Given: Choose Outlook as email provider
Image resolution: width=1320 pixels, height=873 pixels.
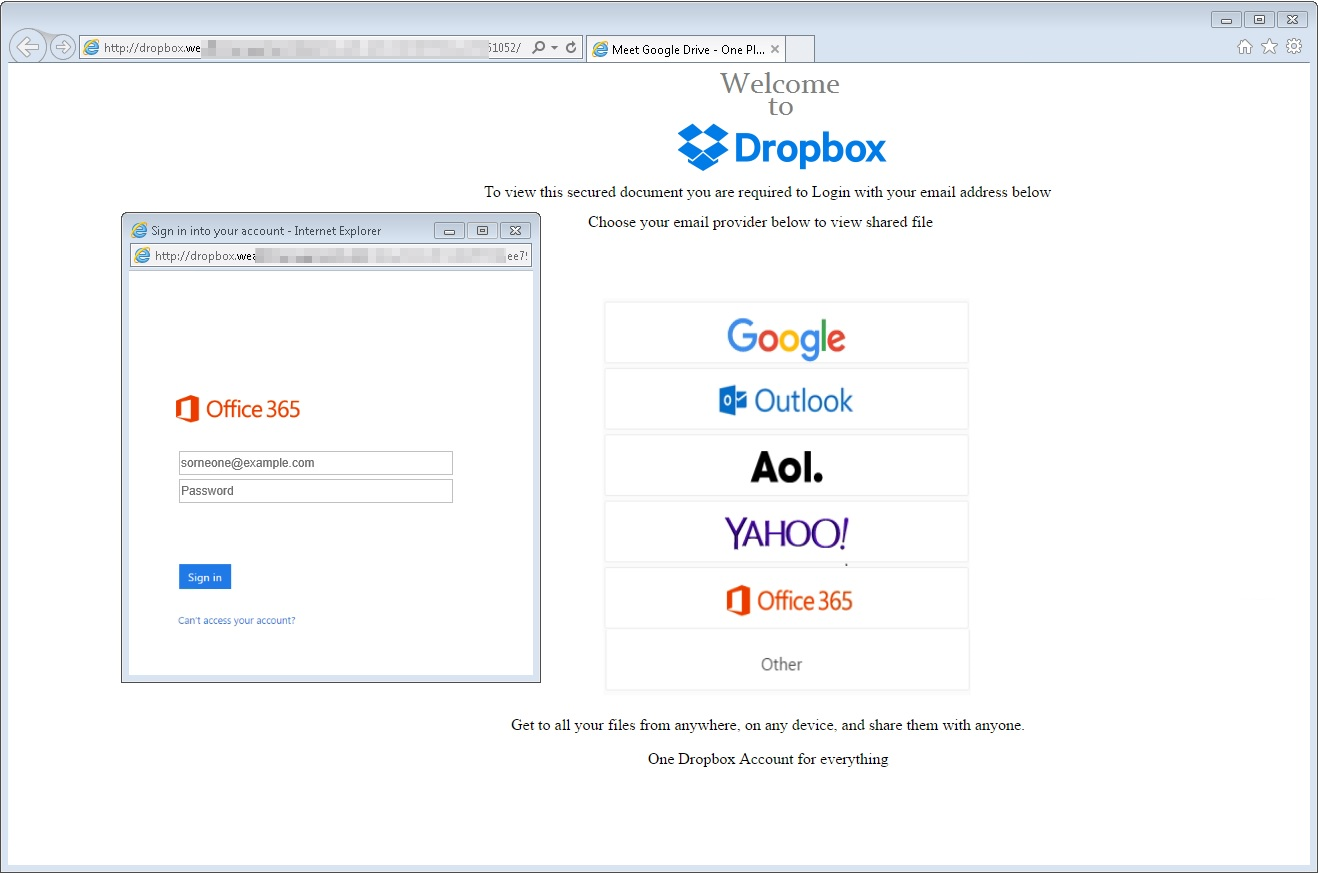Looking at the screenshot, I should coord(786,399).
